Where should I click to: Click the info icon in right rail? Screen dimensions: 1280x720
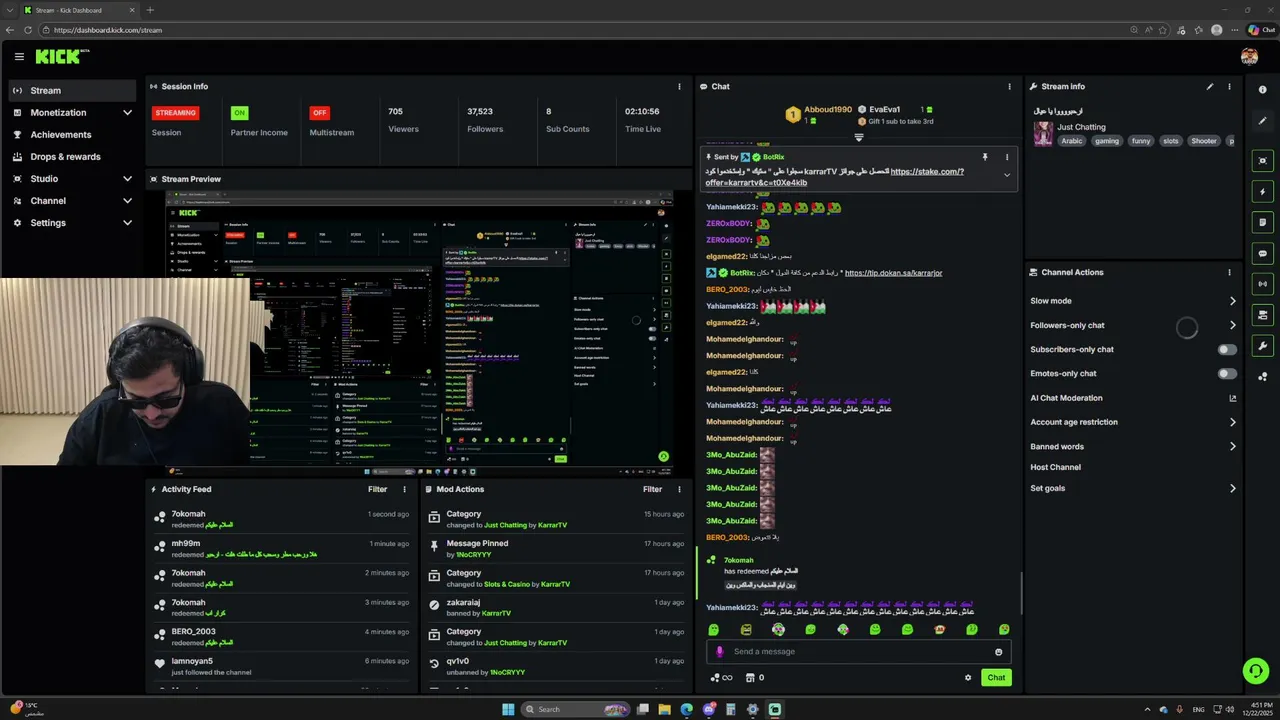[1263, 90]
